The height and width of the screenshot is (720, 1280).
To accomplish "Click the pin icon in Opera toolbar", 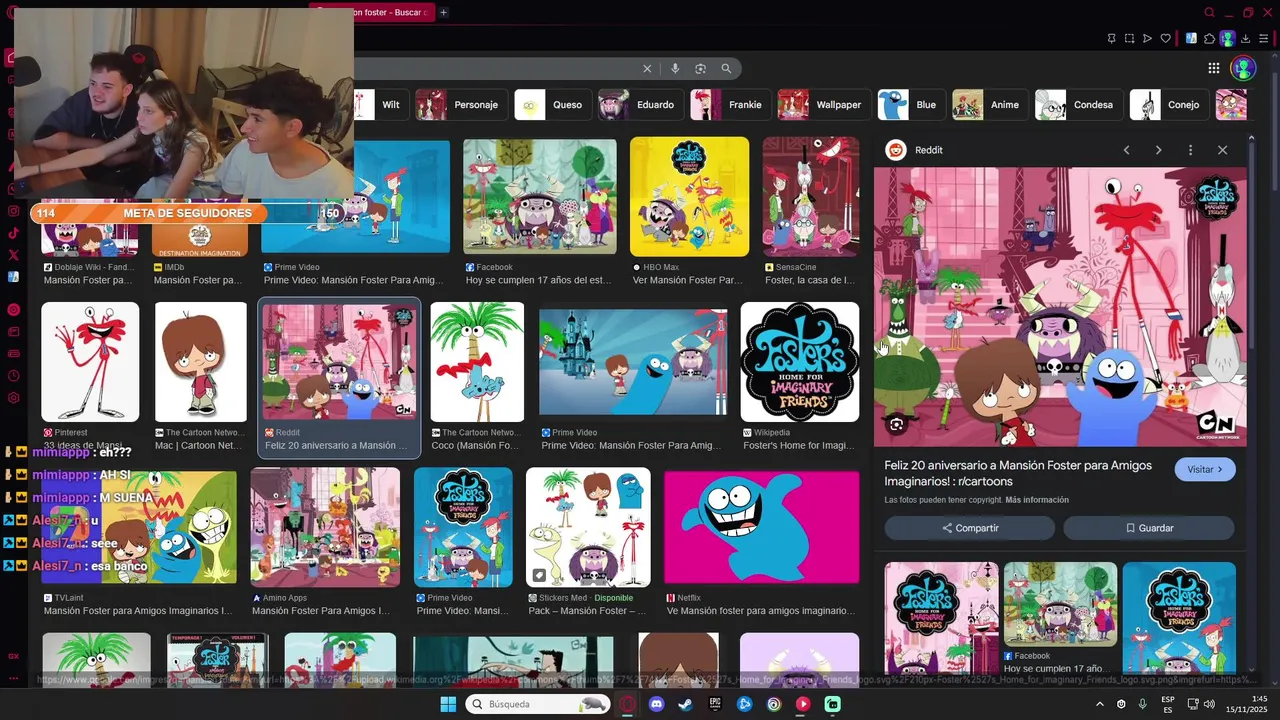I will pyautogui.click(x=1111, y=39).
